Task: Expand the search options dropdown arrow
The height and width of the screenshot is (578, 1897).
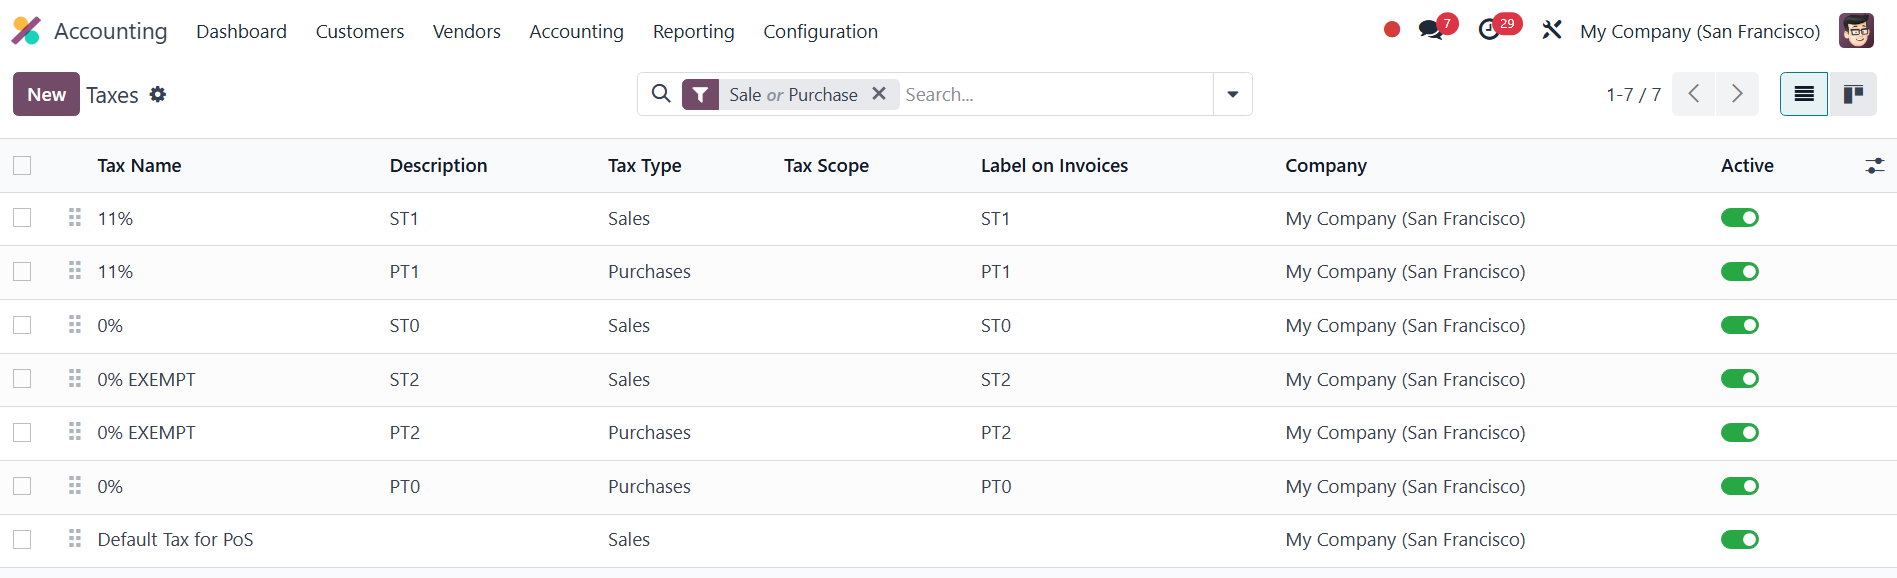Action: [1233, 94]
